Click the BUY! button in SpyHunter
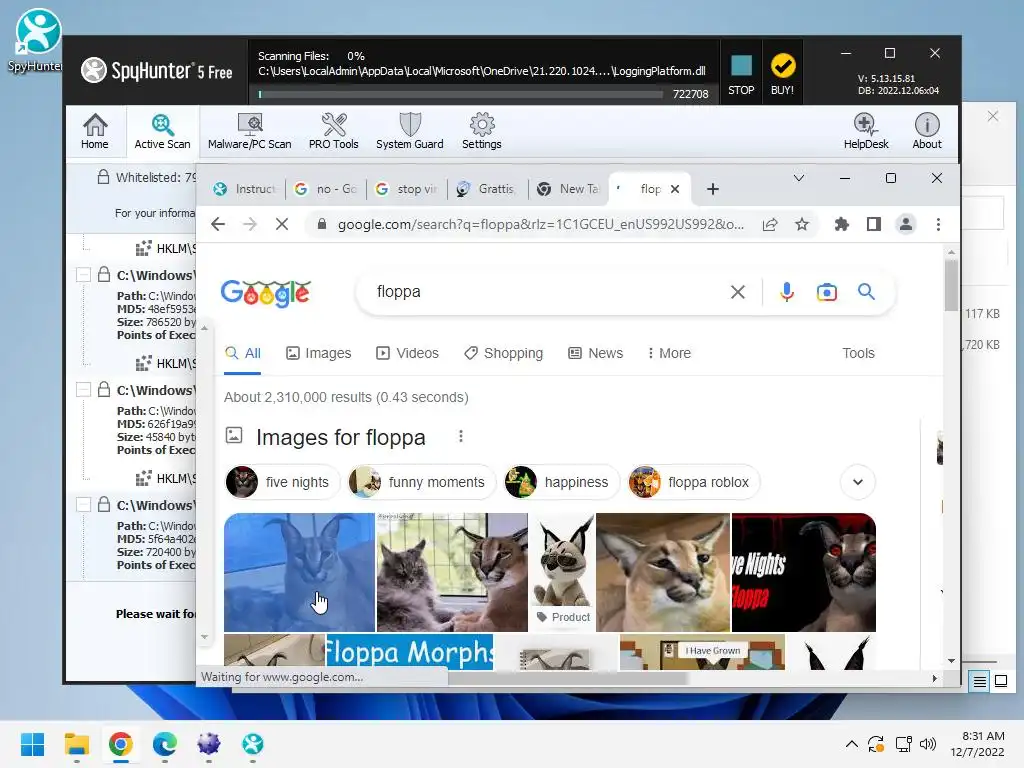The image size is (1024, 768). coord(782,74)
